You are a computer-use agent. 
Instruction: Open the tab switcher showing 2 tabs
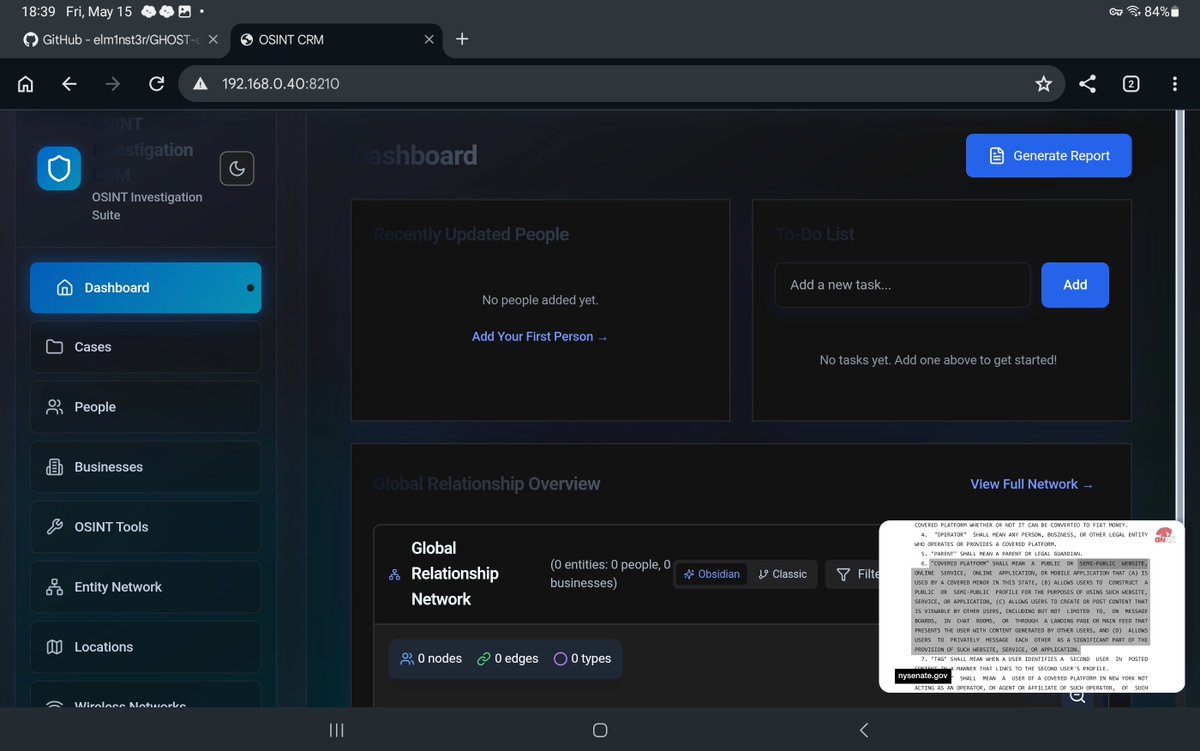[1131, 84]
